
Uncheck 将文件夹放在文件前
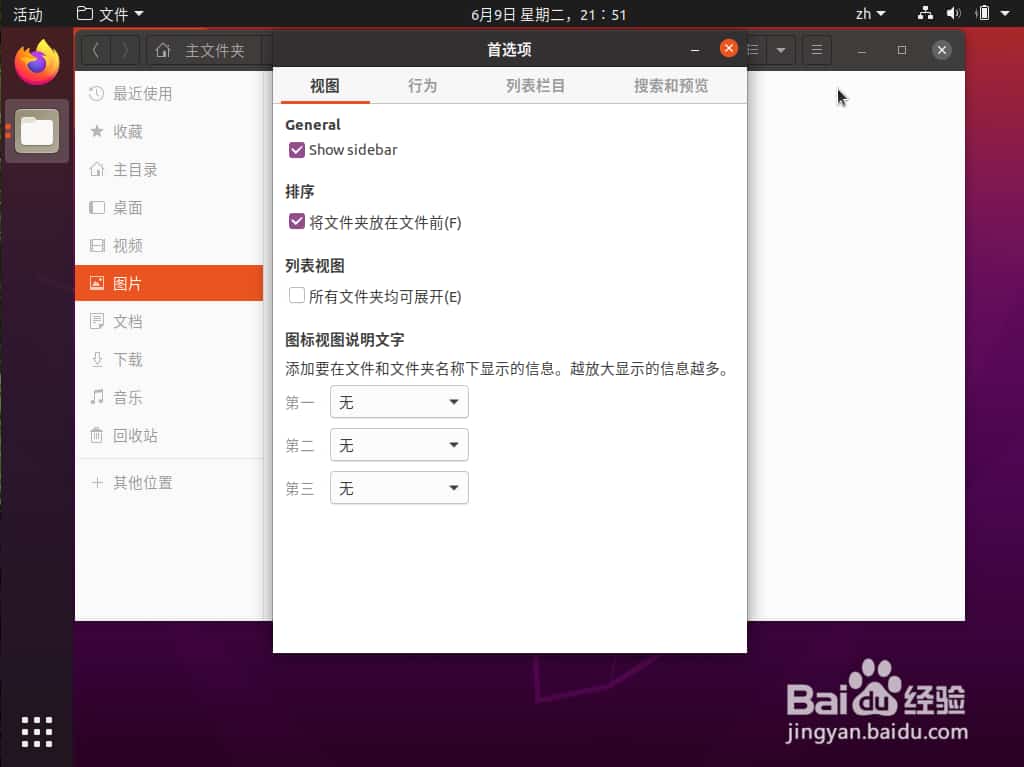click(296, 221)
